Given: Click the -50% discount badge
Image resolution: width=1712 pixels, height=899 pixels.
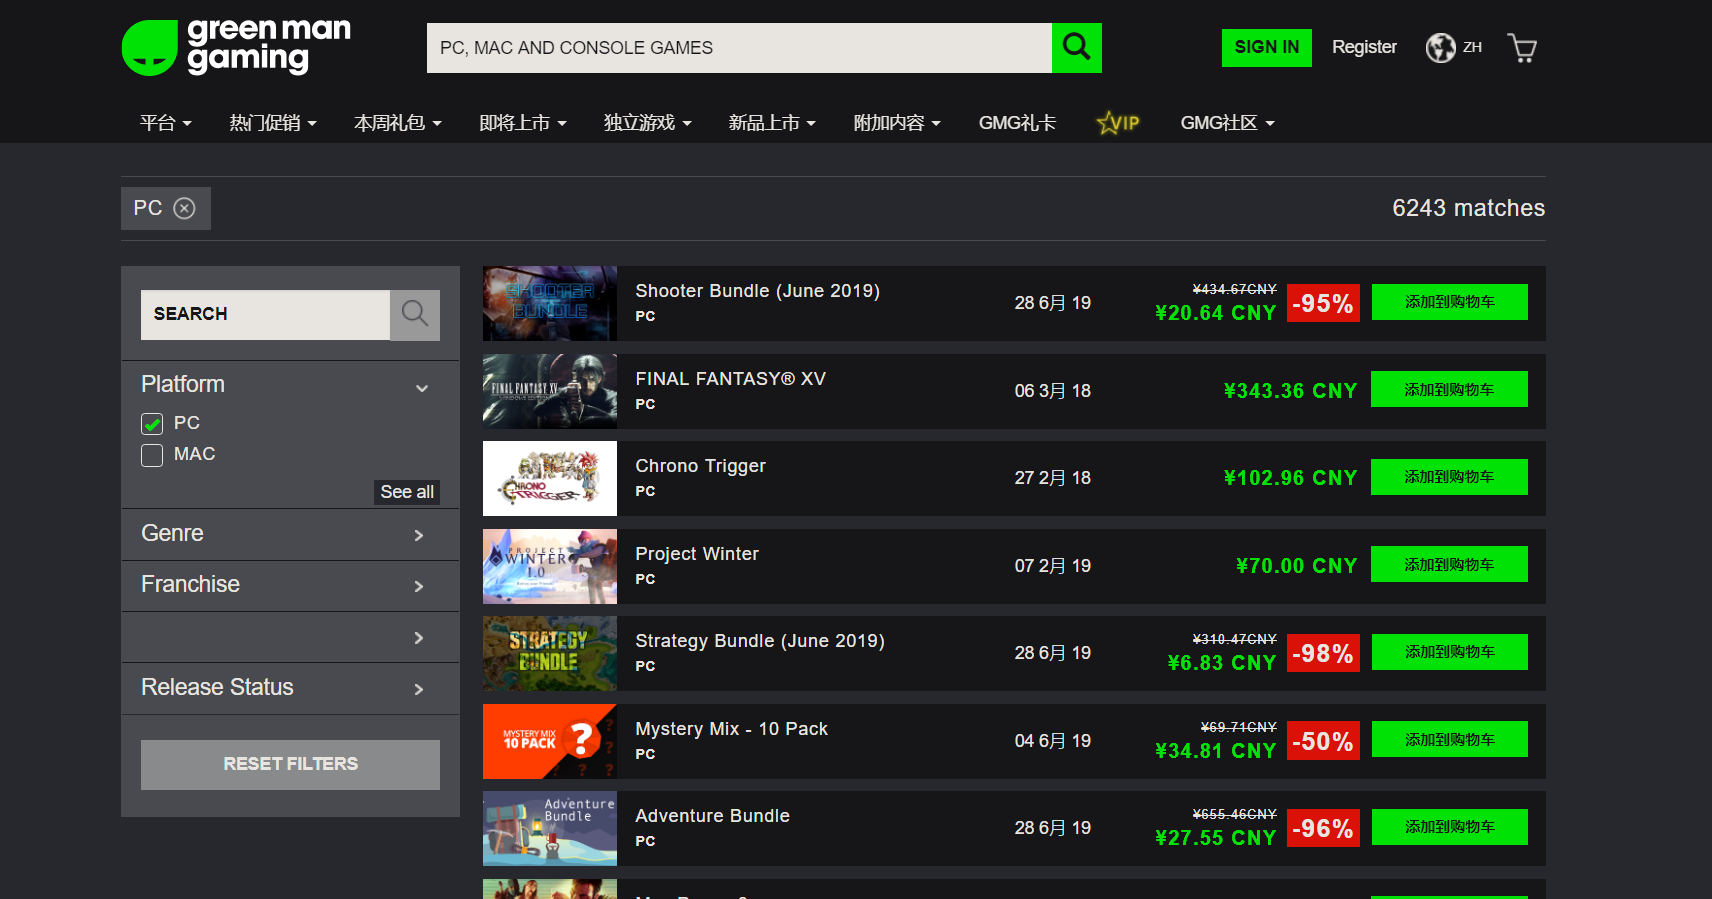Looking at the screenshot, I should coord(1323,741).
